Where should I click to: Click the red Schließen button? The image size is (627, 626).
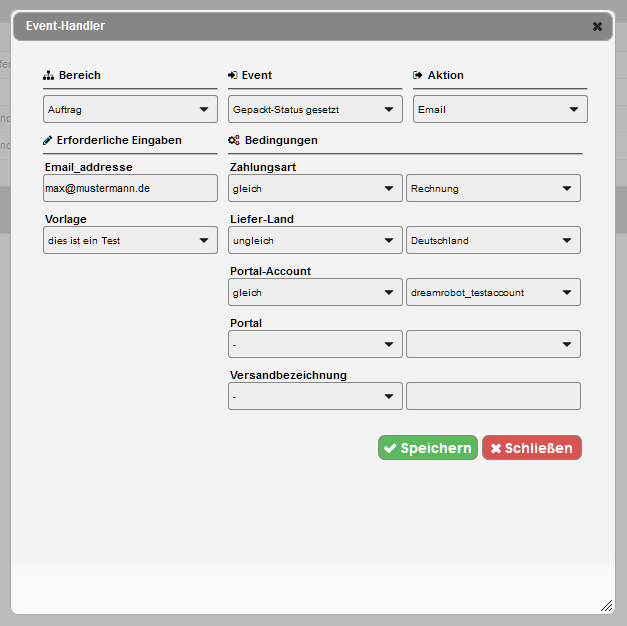click(532, 448)
